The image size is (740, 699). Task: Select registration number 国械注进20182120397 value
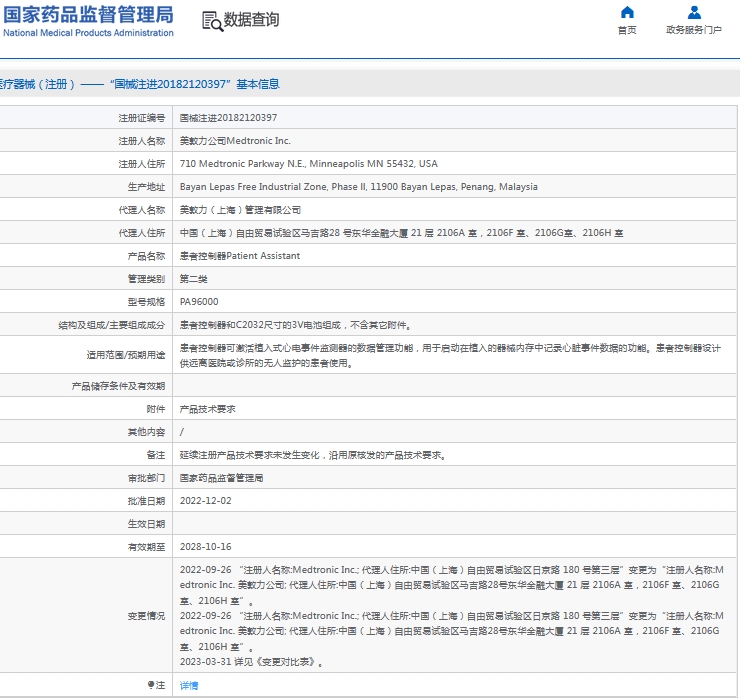[x=228, y=118]
